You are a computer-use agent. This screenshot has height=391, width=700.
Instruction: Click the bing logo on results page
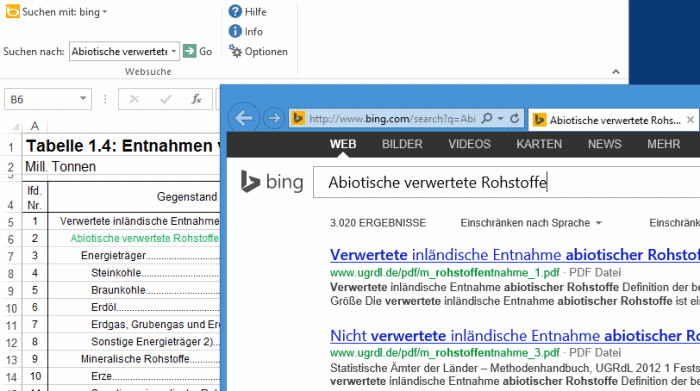pyautogui.click(x=272, y=182)
